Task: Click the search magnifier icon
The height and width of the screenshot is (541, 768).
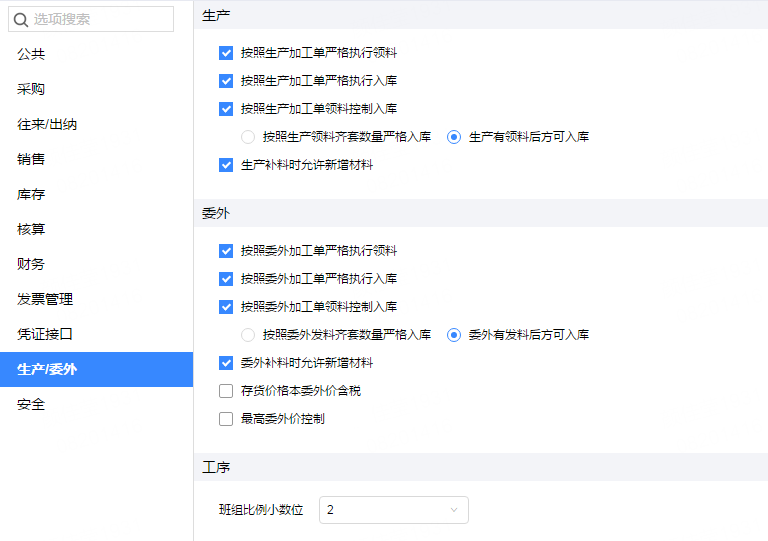Action: [x=21, y=20]
